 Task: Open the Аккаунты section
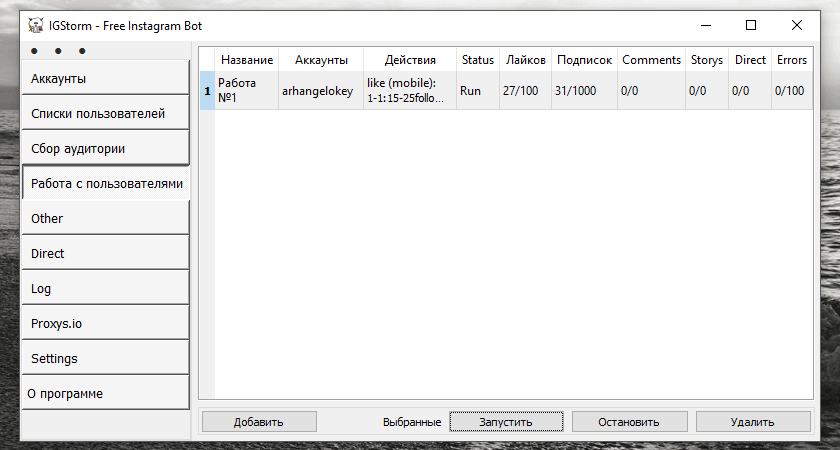click(x=106, y=78)
